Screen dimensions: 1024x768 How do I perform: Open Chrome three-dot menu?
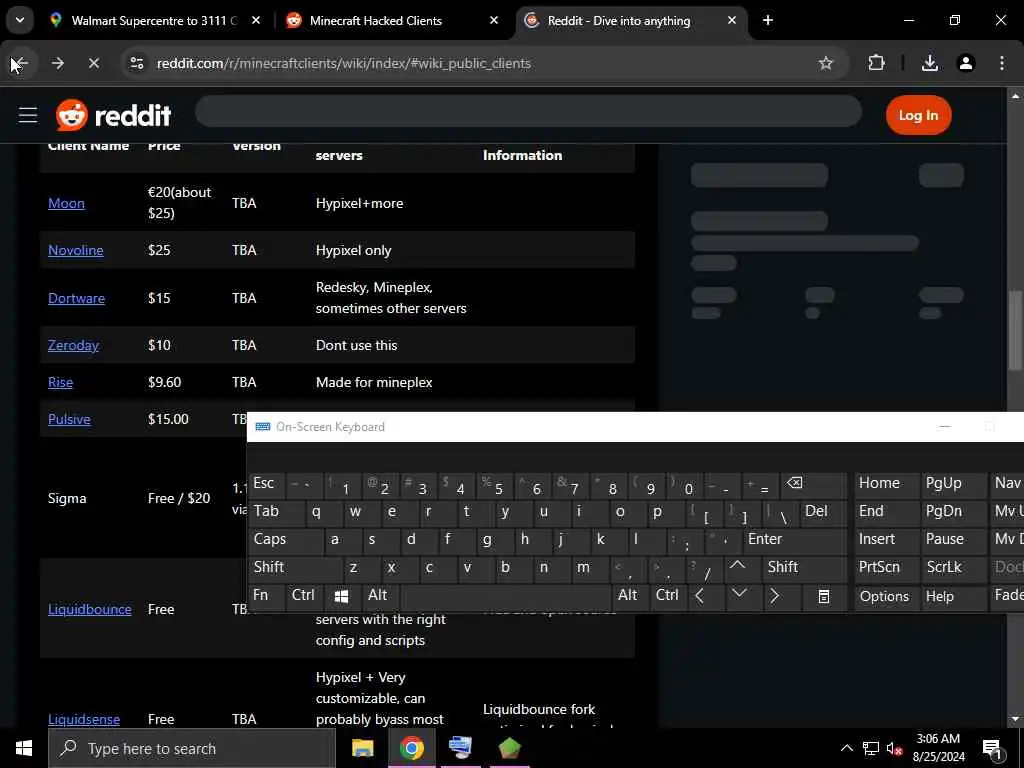pos(1002,63)
